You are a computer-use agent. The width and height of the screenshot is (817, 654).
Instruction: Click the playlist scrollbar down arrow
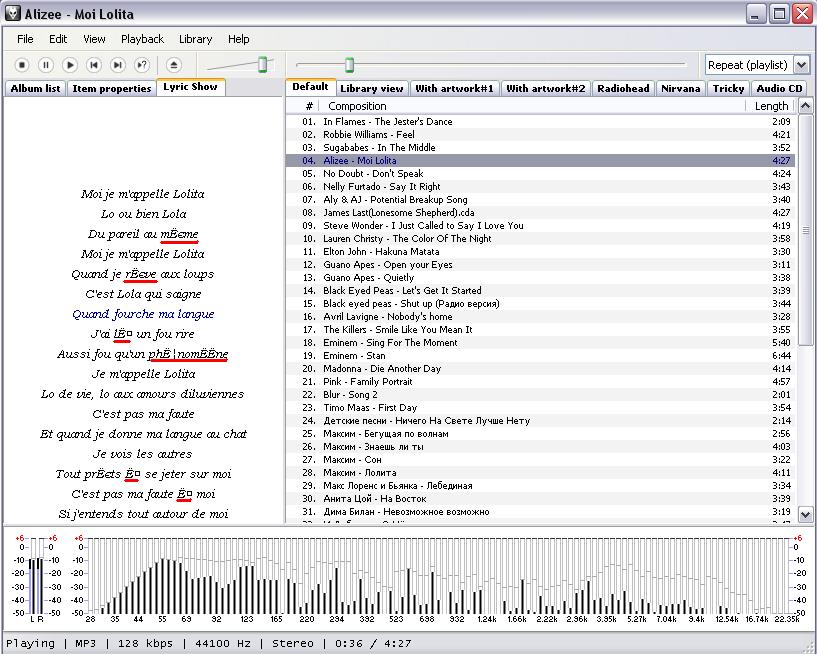pos(806,515)
